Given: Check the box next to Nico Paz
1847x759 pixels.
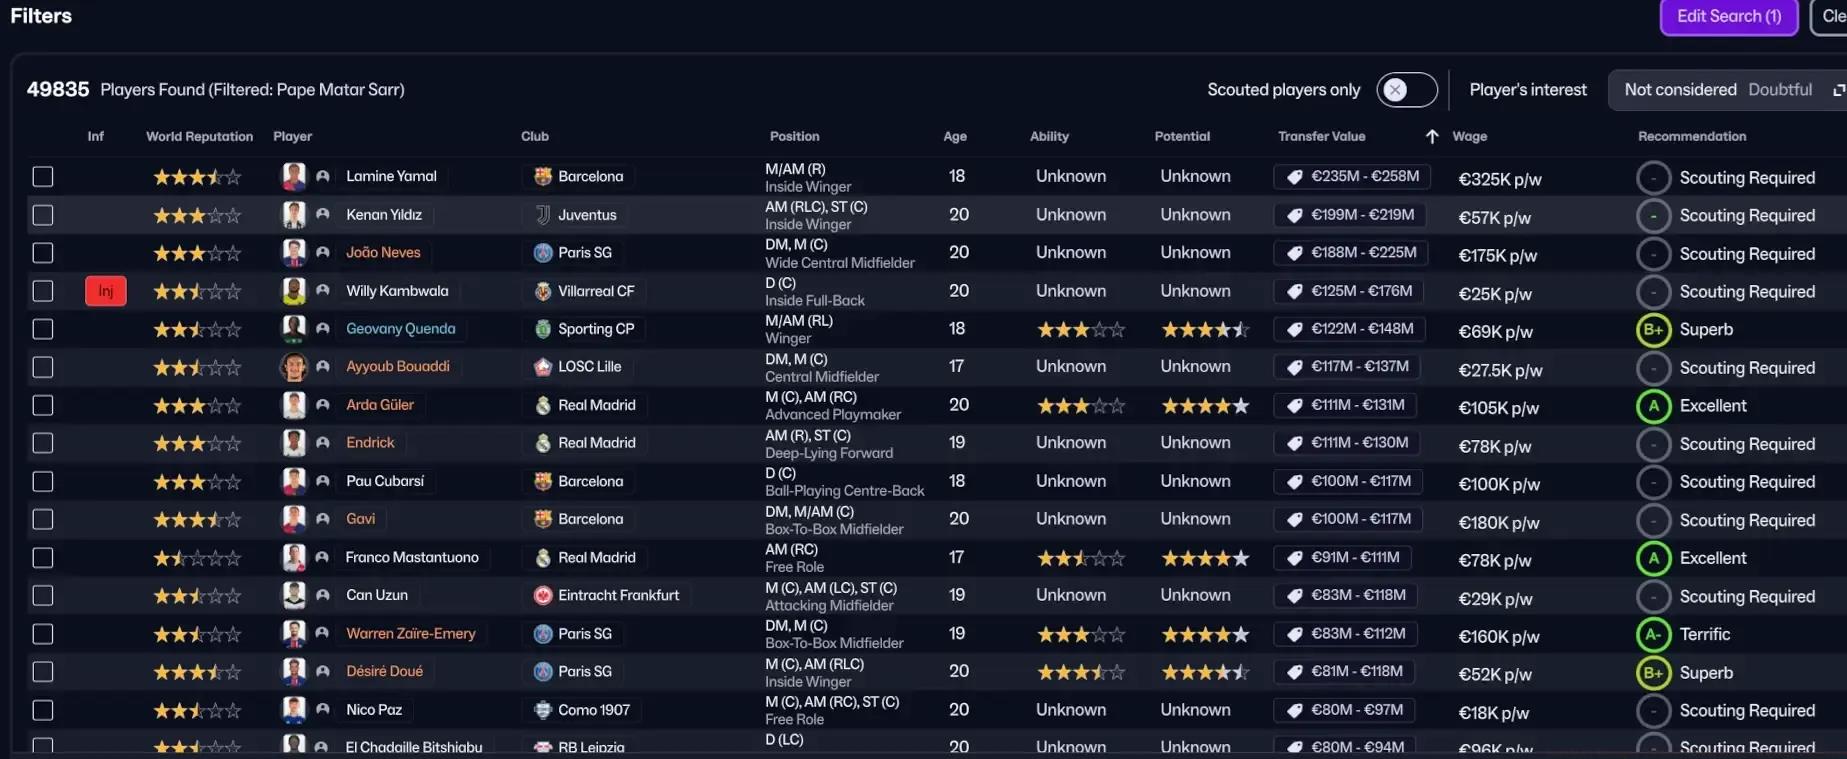Looking at the screenshot, I should pyautogui.click(x=43, y=710).
